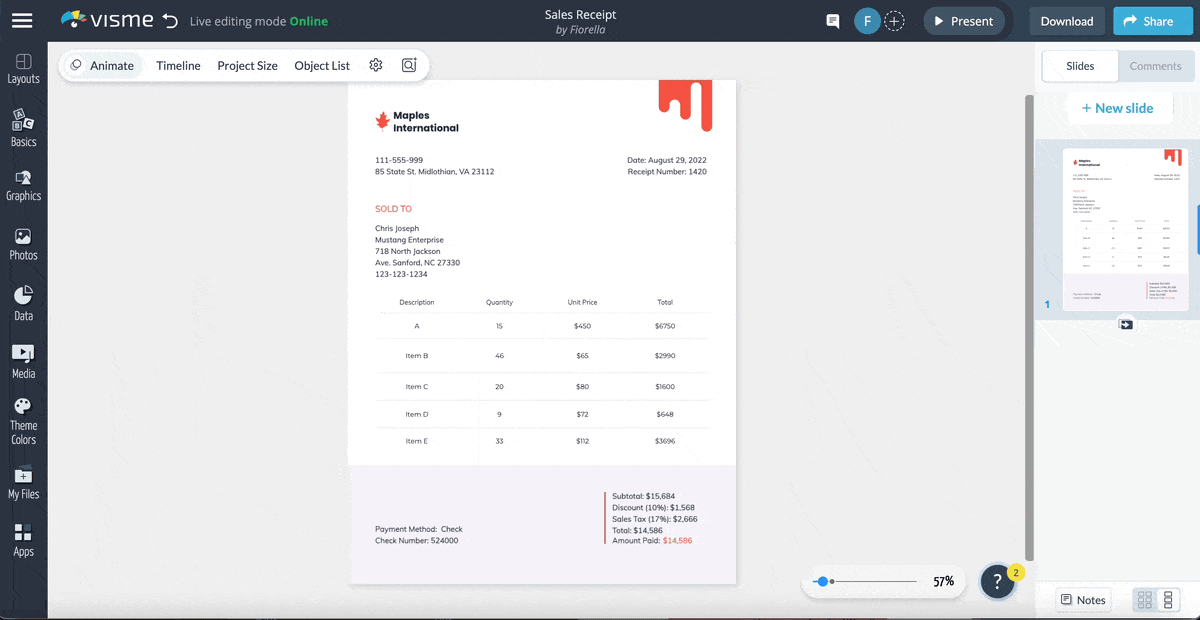Click the comments bubble icon in the header
Screen dimensions: 1200x620
[832, 20]
